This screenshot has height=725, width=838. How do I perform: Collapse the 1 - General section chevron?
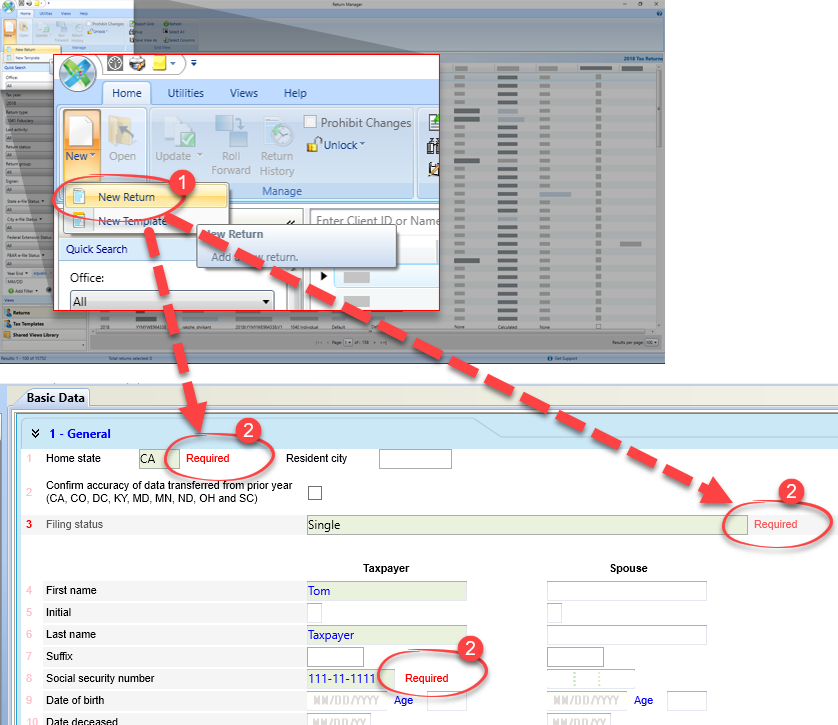coord(35,433)
